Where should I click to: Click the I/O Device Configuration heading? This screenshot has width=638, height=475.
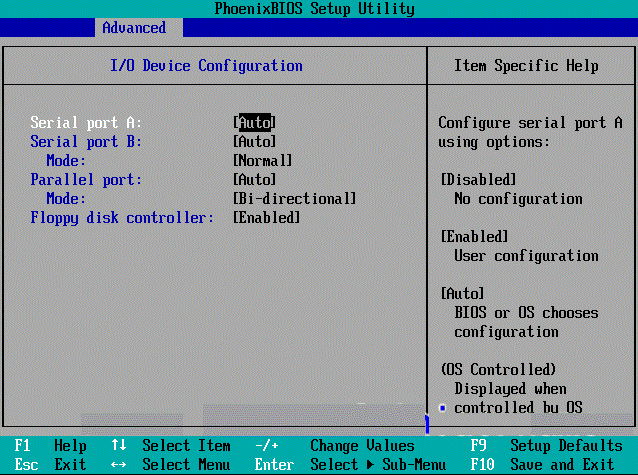tap(206, 66)
